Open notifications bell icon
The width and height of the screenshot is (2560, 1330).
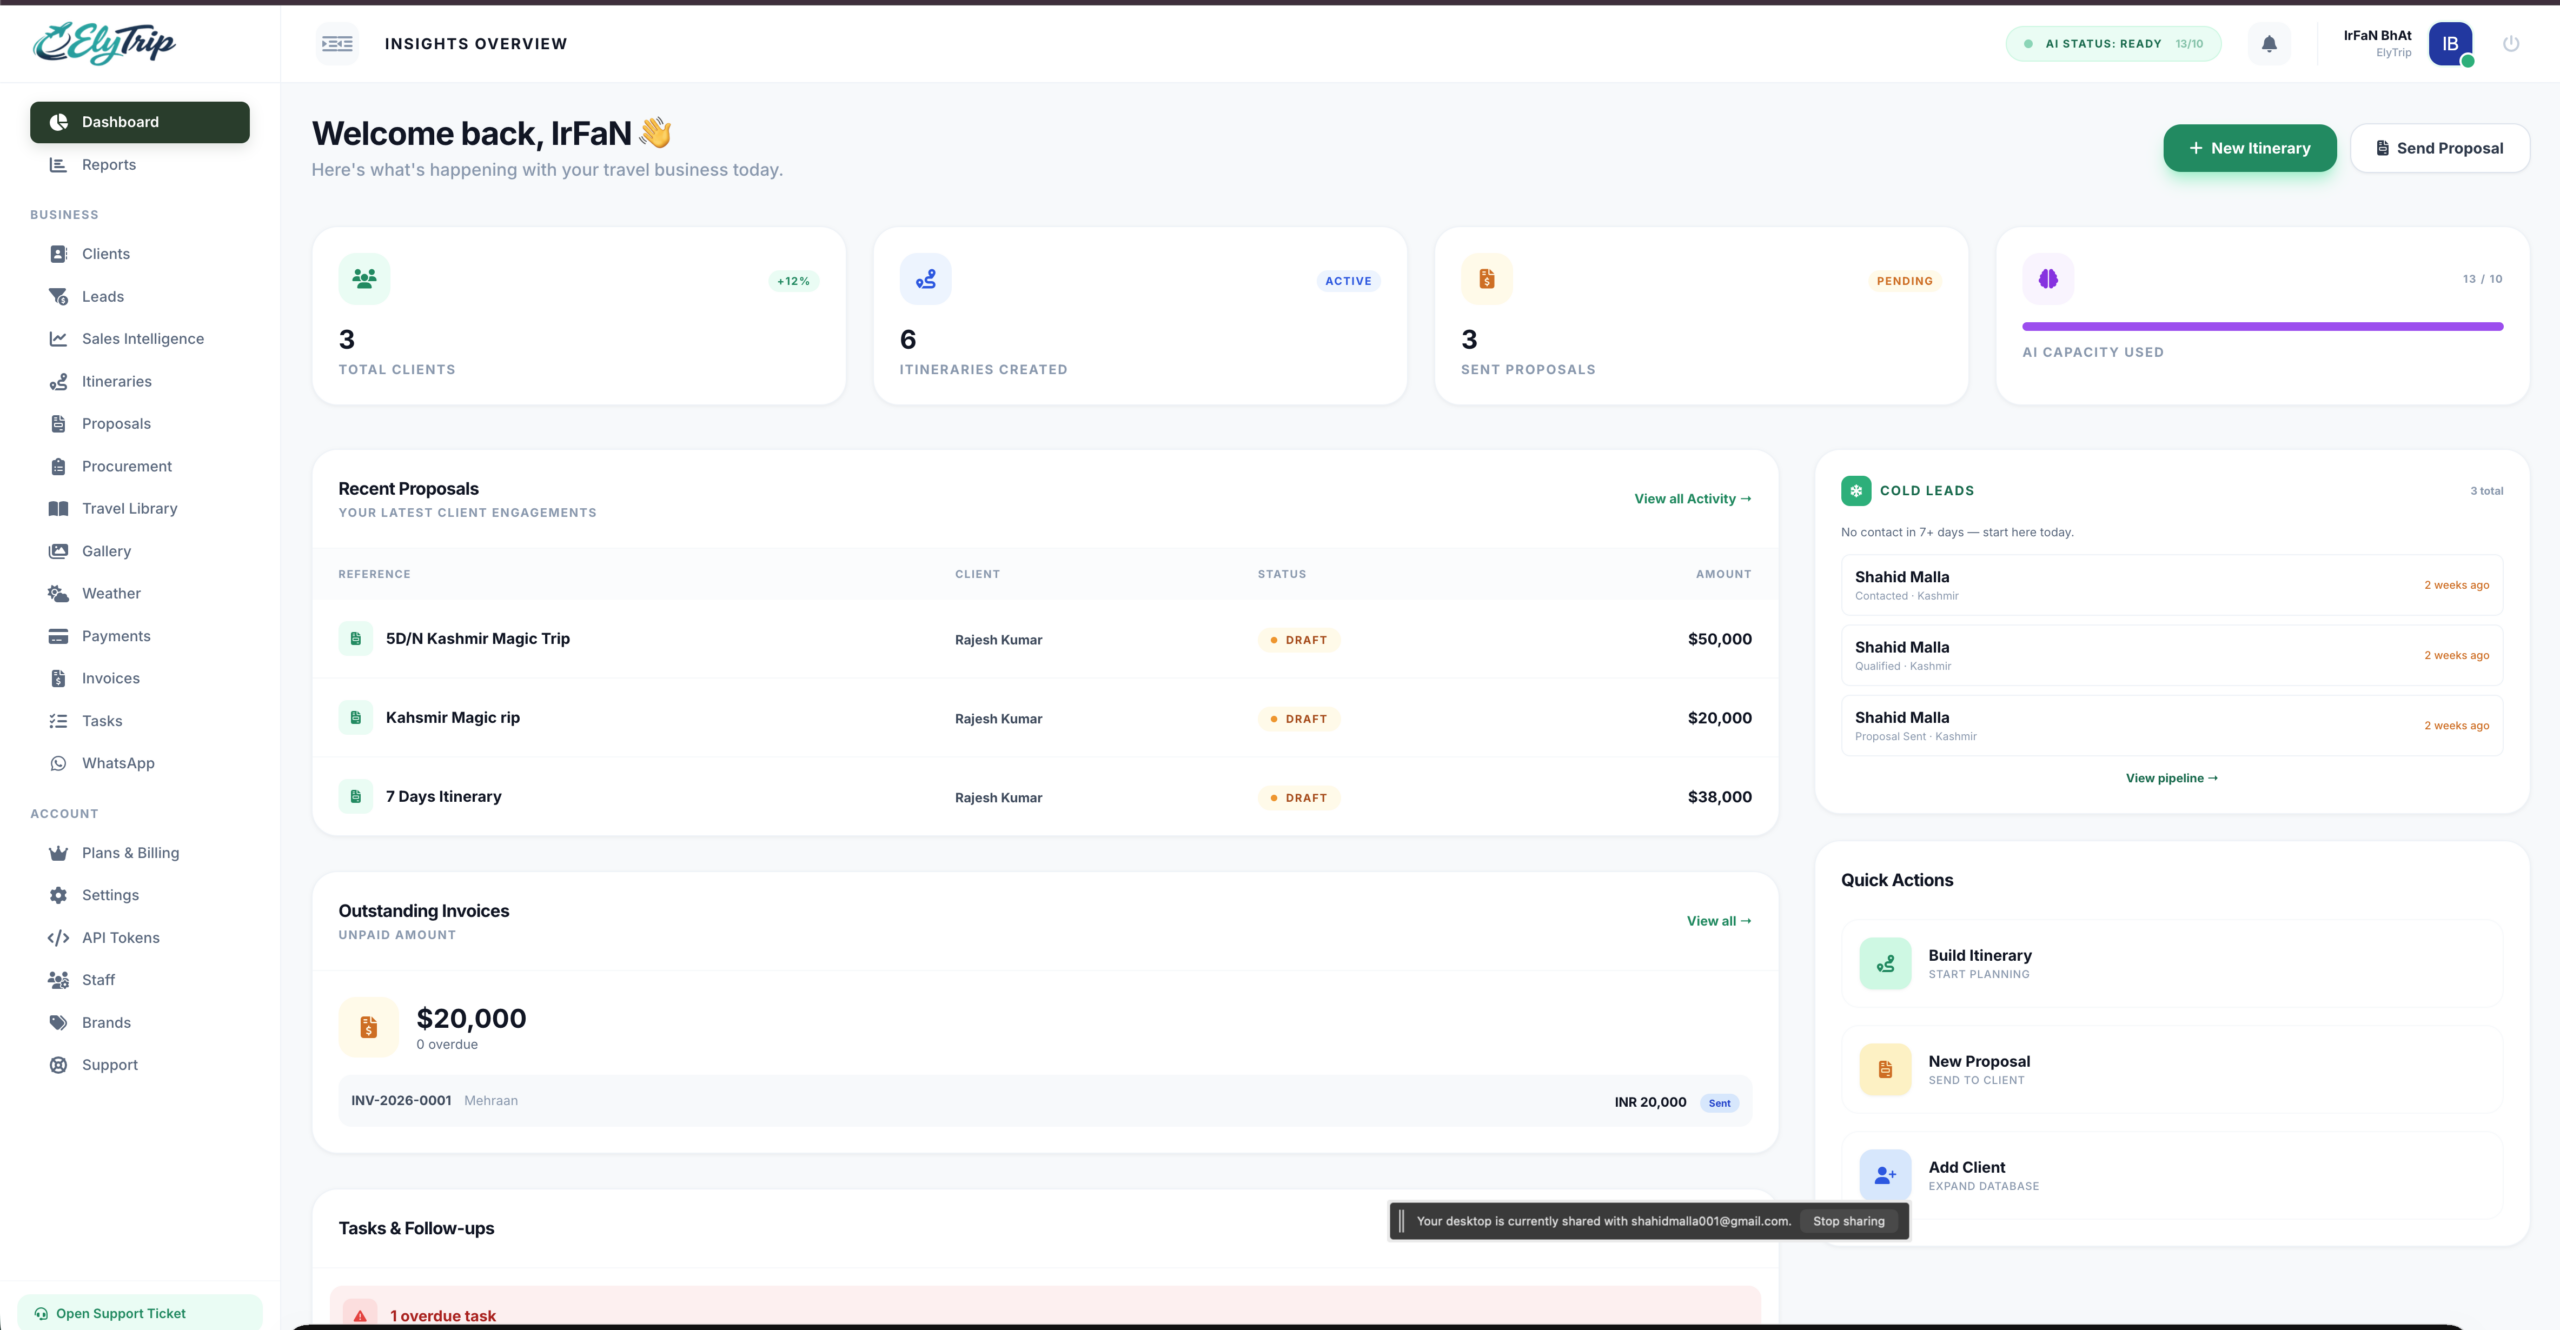(x=2269, y=44)
